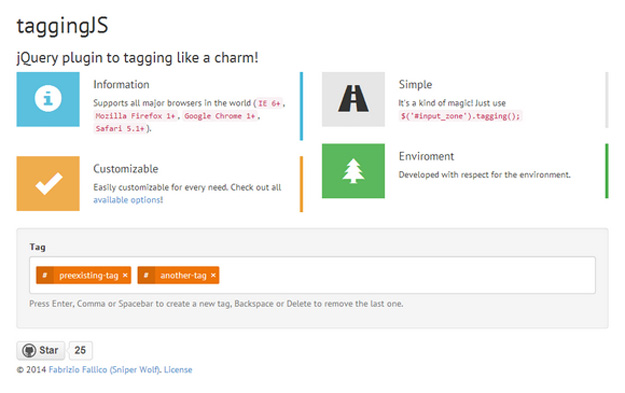Open the License link
Screen dimensions: 625x393
[x=178, y=370]
